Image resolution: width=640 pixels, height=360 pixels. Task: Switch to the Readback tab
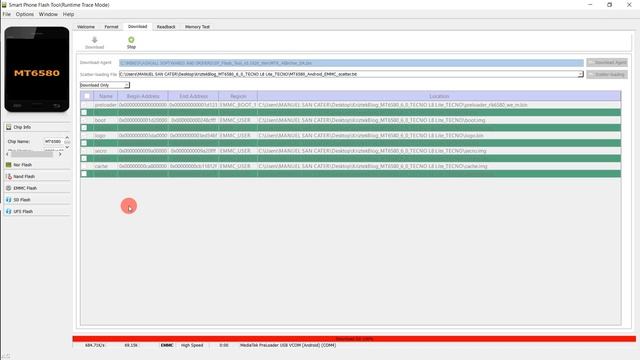click(166, 27)
